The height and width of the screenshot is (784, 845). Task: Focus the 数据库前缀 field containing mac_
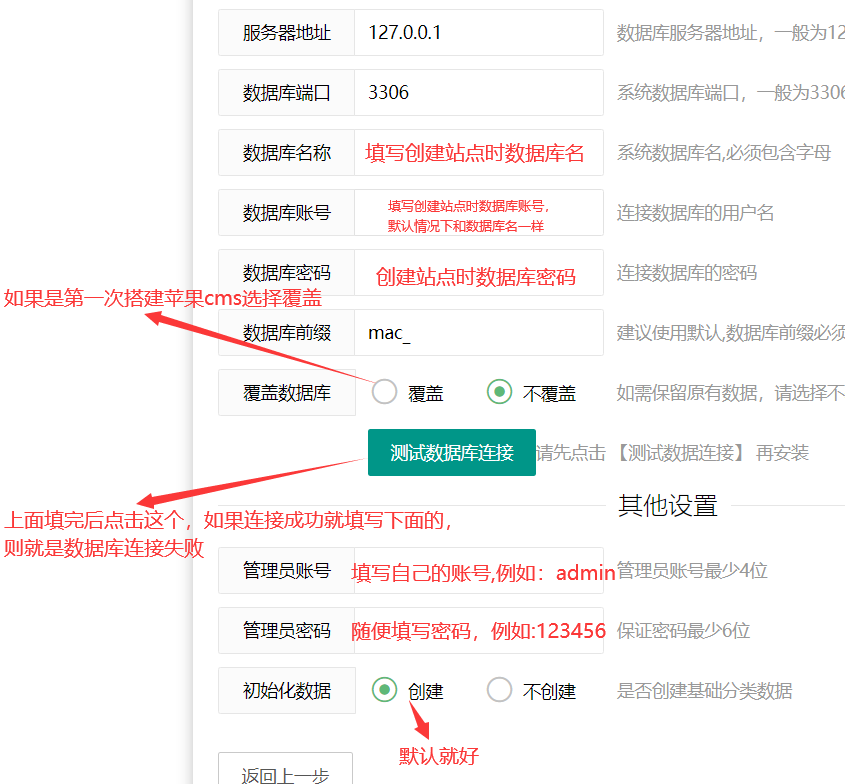coord(478,333)
